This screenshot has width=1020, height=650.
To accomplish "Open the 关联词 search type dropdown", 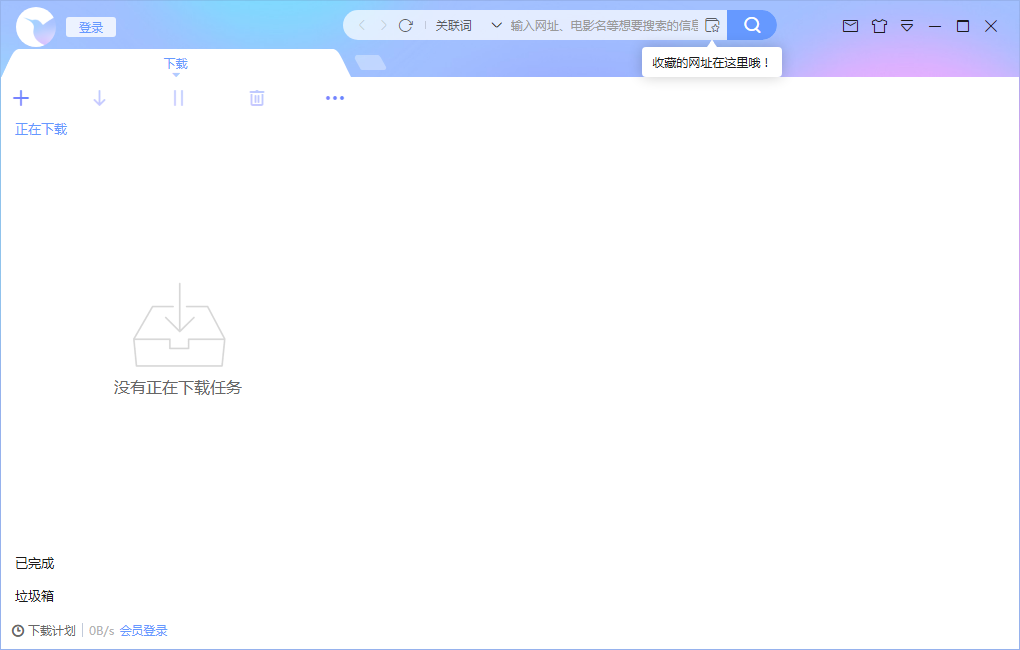I will (x=468, y=25).
